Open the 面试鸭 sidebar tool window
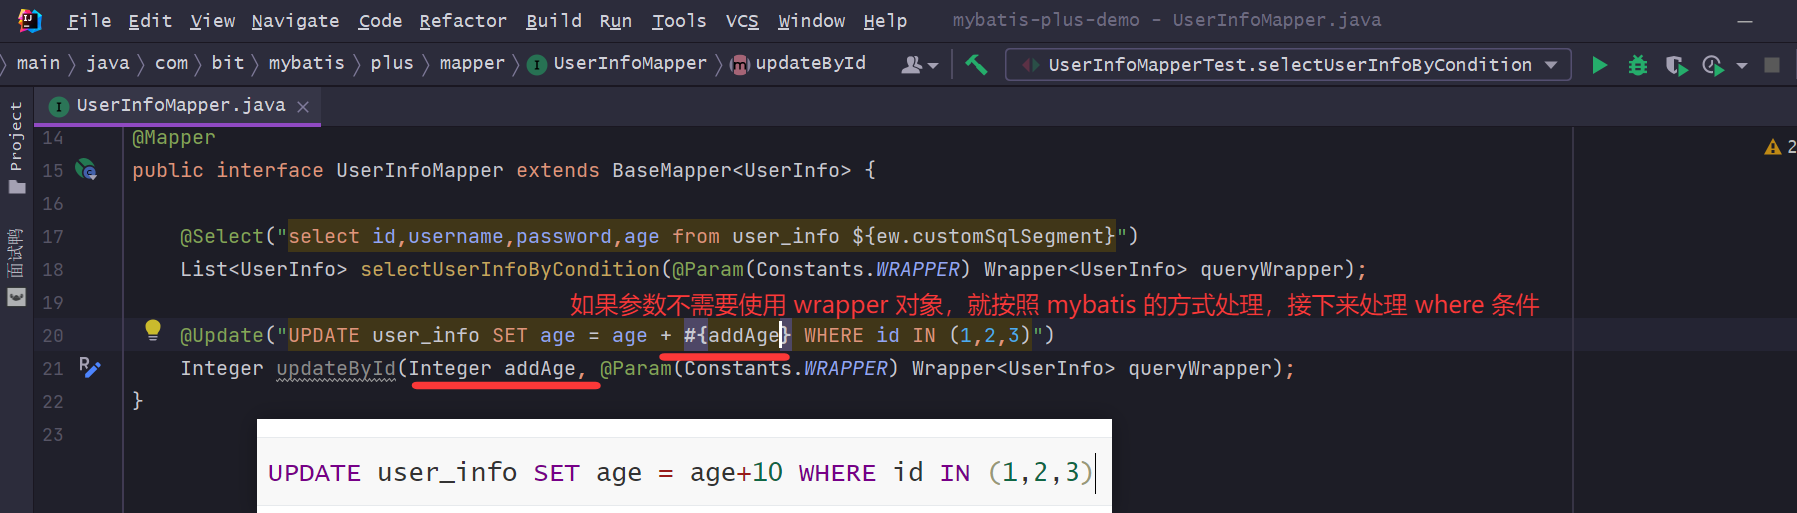 tap(16, 267)
